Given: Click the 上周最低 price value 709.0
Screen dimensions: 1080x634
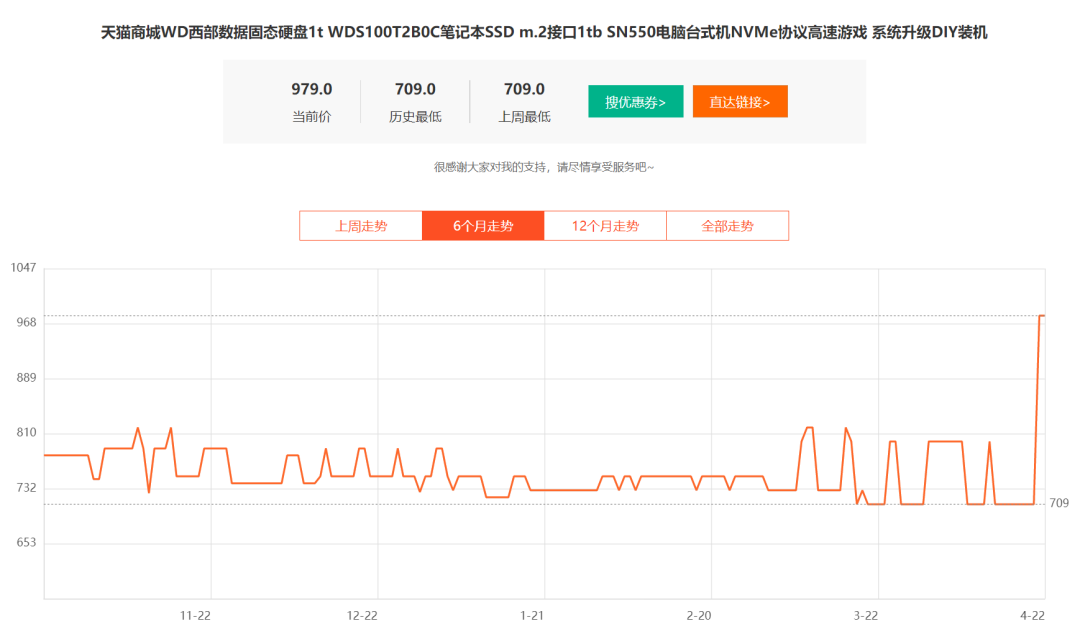Looking at the screenshot, I should click(522, 88).
